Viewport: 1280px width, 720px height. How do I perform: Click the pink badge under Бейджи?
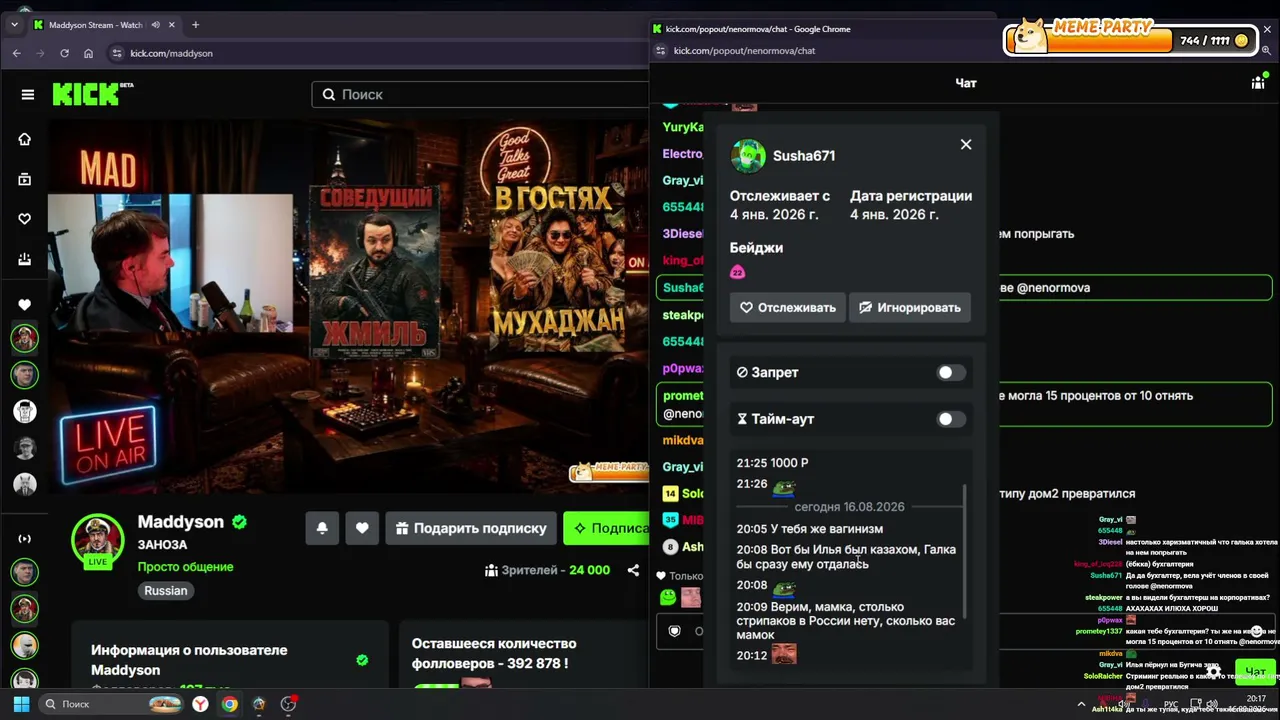(x=738, y=272)
